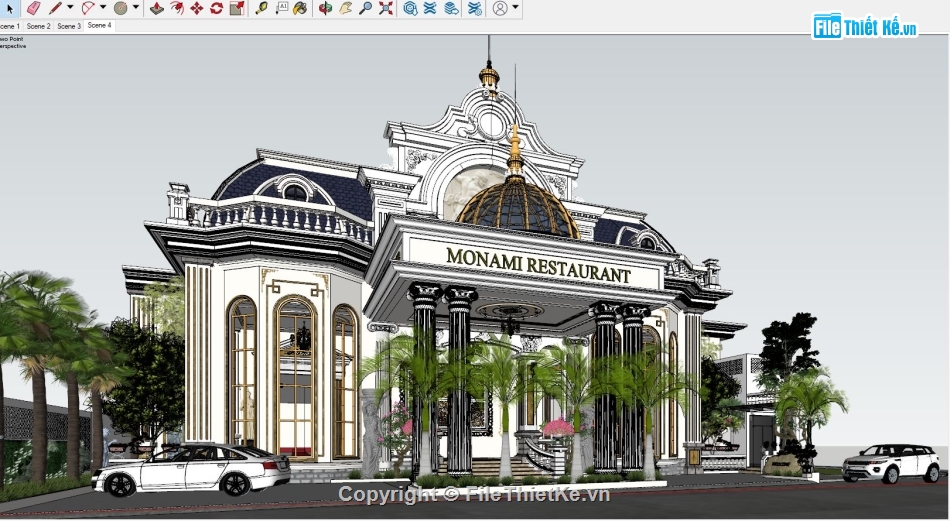The image size is (950, 521).
Task: Click the user account profile icon
Action: pos(500,8)
